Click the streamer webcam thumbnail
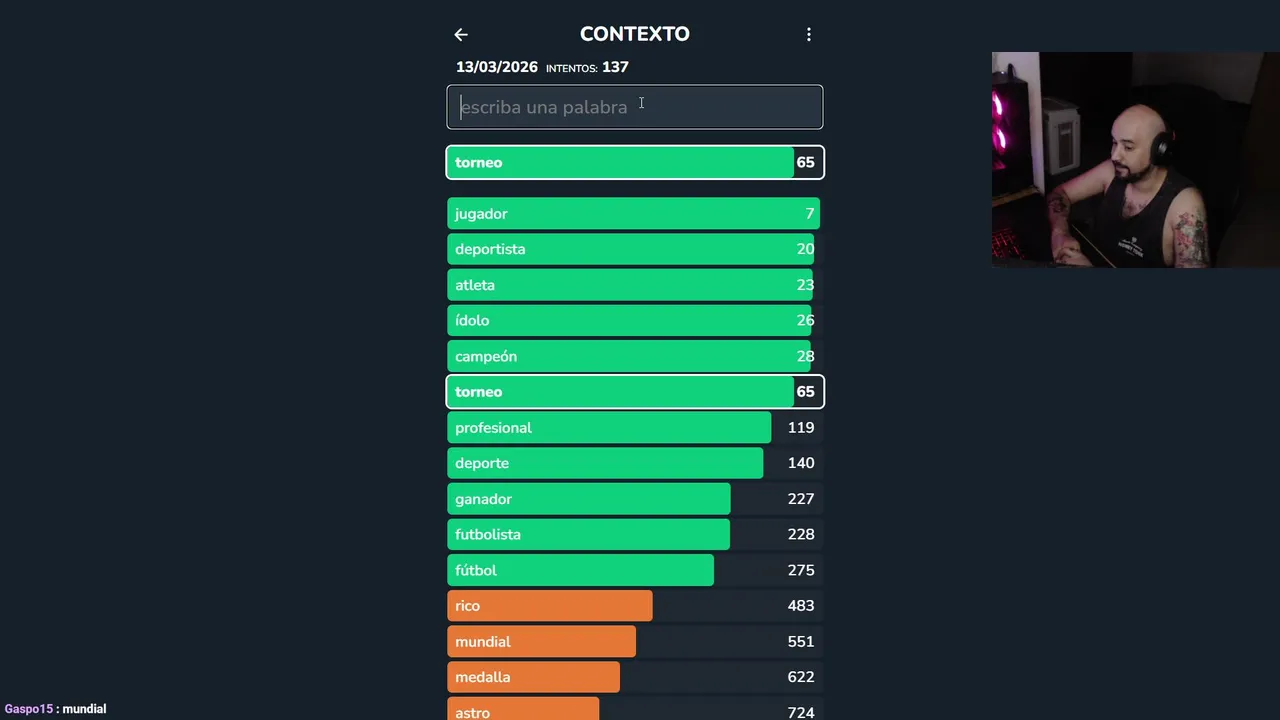Viewport: 1280px width, 720px height. [1135, 160]
